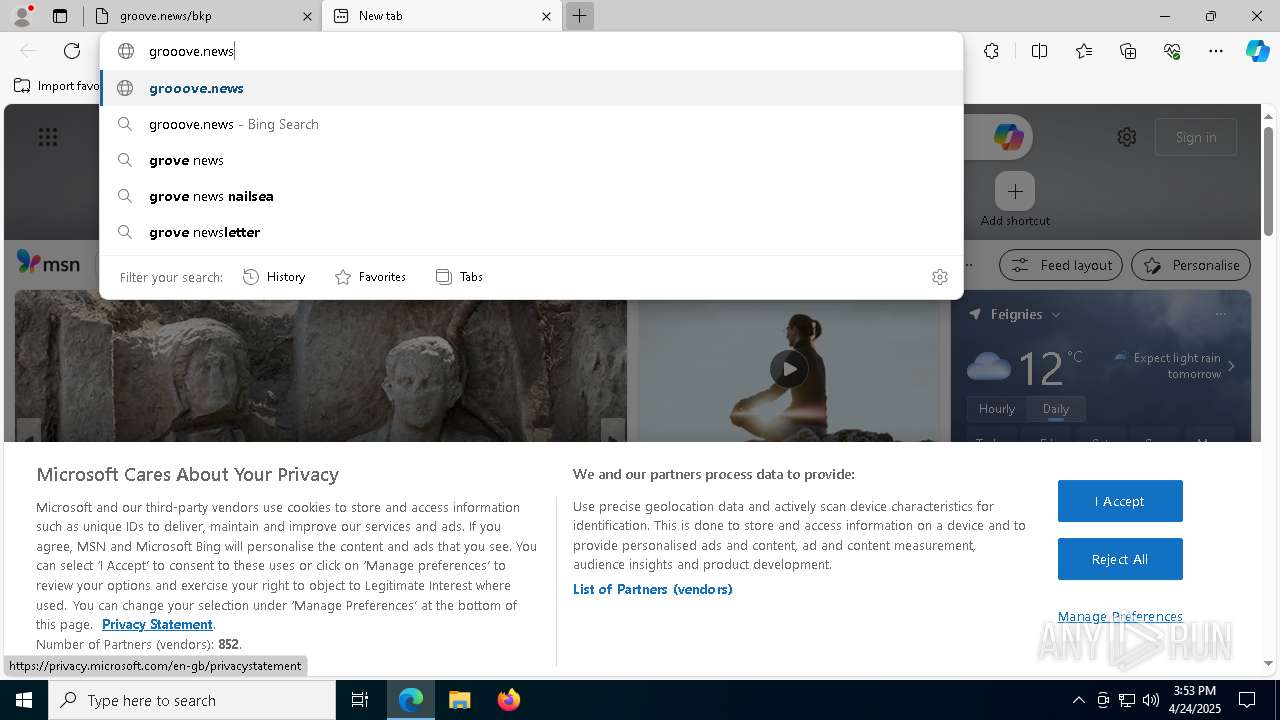Image resolution: width=1280 pixels, height=720 pixels.
Task: Click the browser refresh button
Action: 72,51
